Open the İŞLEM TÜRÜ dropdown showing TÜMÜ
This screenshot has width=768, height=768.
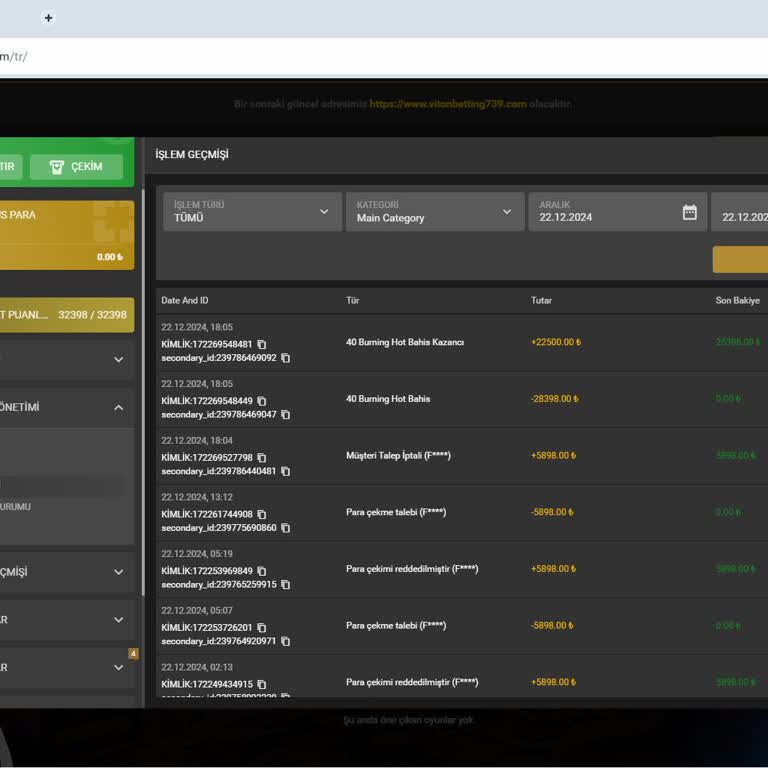(x=252, y=212)
